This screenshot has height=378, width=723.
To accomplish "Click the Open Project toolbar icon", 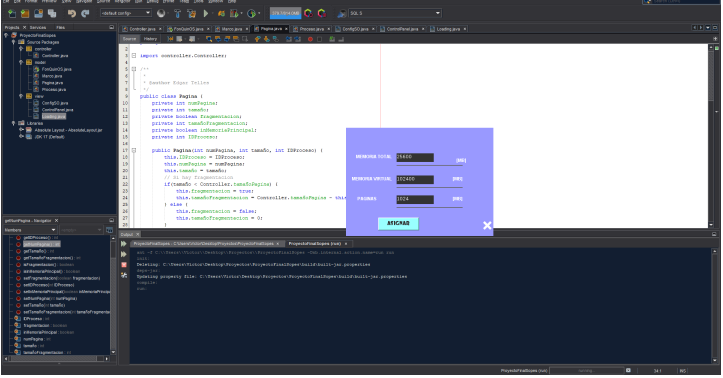I will 39,13.
